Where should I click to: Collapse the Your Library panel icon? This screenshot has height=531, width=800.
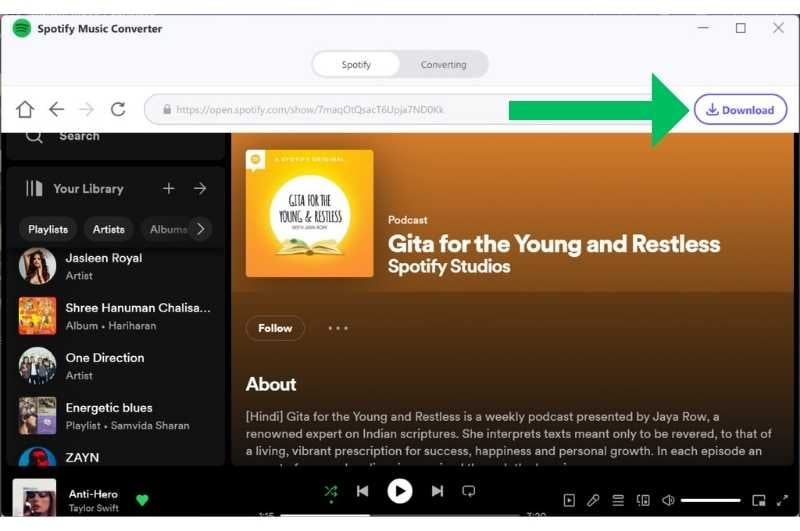[34, 189]
